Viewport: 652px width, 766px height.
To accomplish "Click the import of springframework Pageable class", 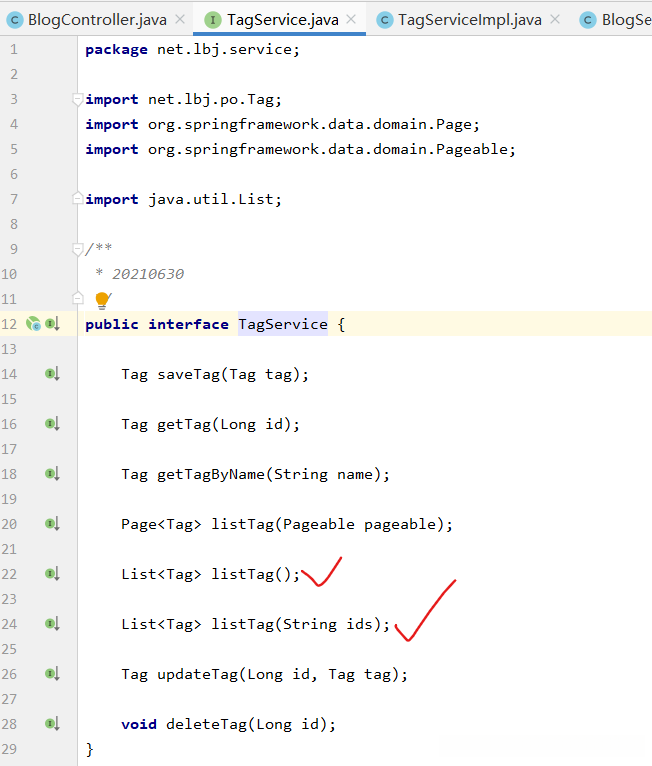I will tap(300, 149).
